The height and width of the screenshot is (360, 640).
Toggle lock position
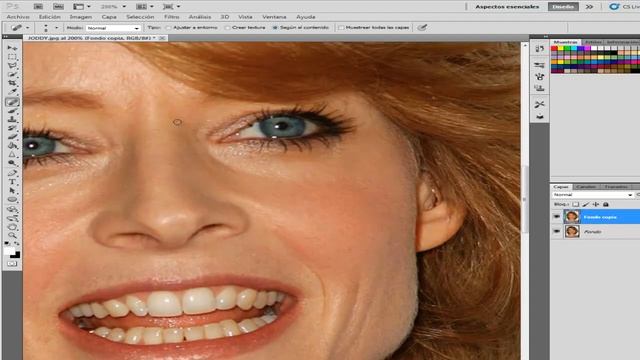click(x=596, y=204)
